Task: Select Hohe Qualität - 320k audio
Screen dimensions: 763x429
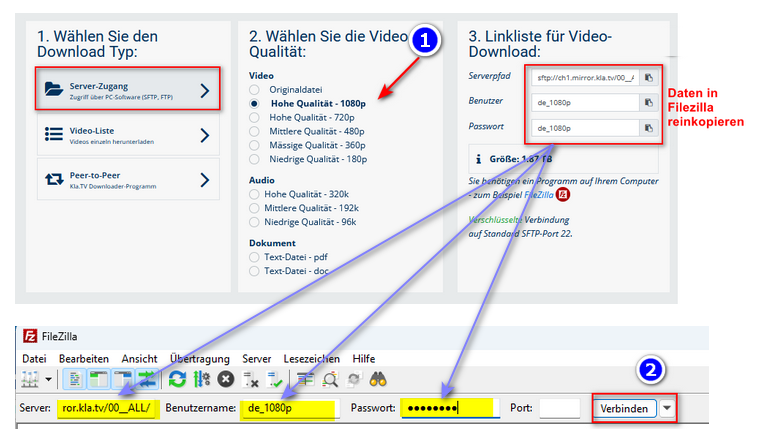Action: pyautogui.click(x=254, y=194)
